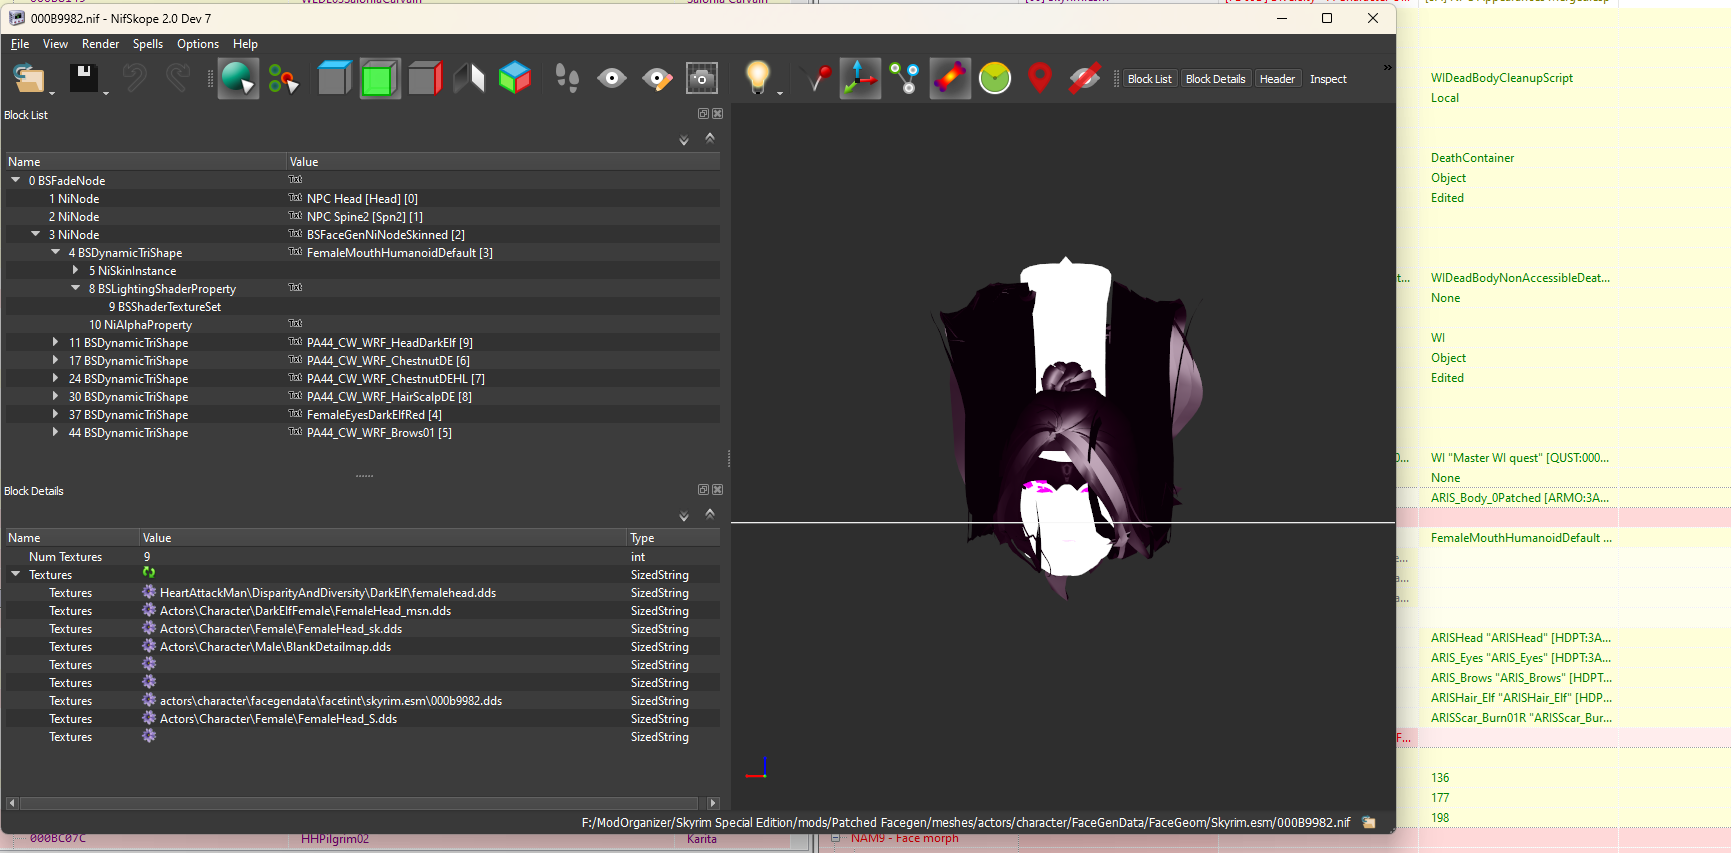Open the File menu
Viewport: 1731px width, 853px height.
click(x=20, y=44)
